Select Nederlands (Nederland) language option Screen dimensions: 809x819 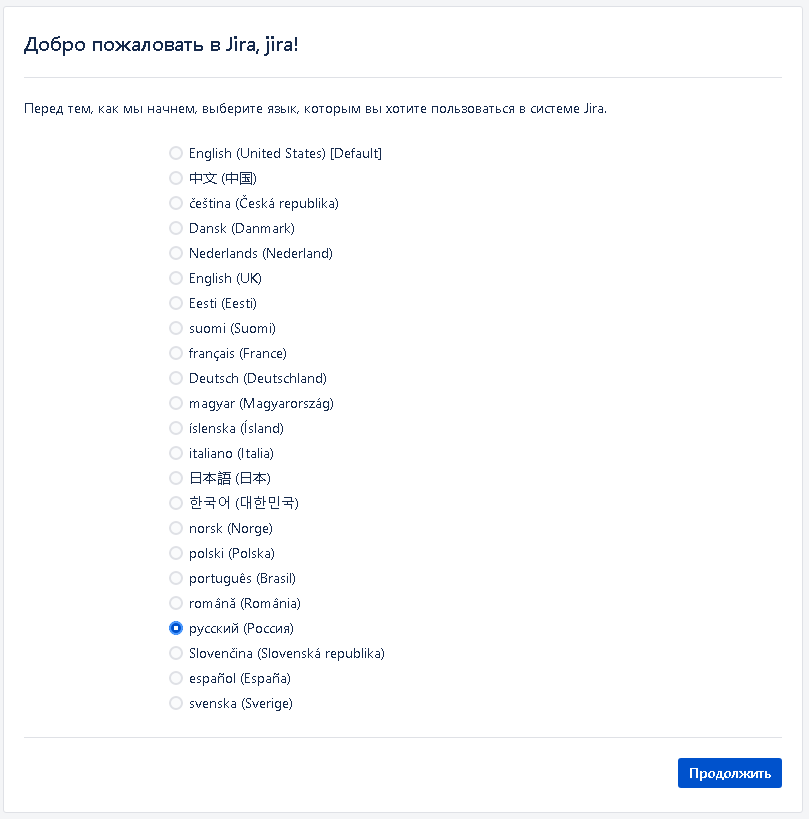pyautogui.click(x=176, y=253)
